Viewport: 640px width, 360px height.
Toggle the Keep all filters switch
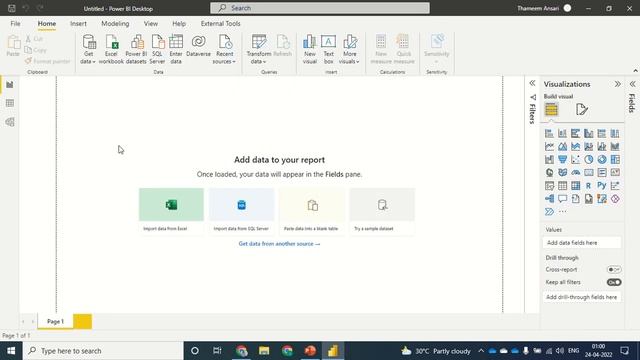point(614,282)
